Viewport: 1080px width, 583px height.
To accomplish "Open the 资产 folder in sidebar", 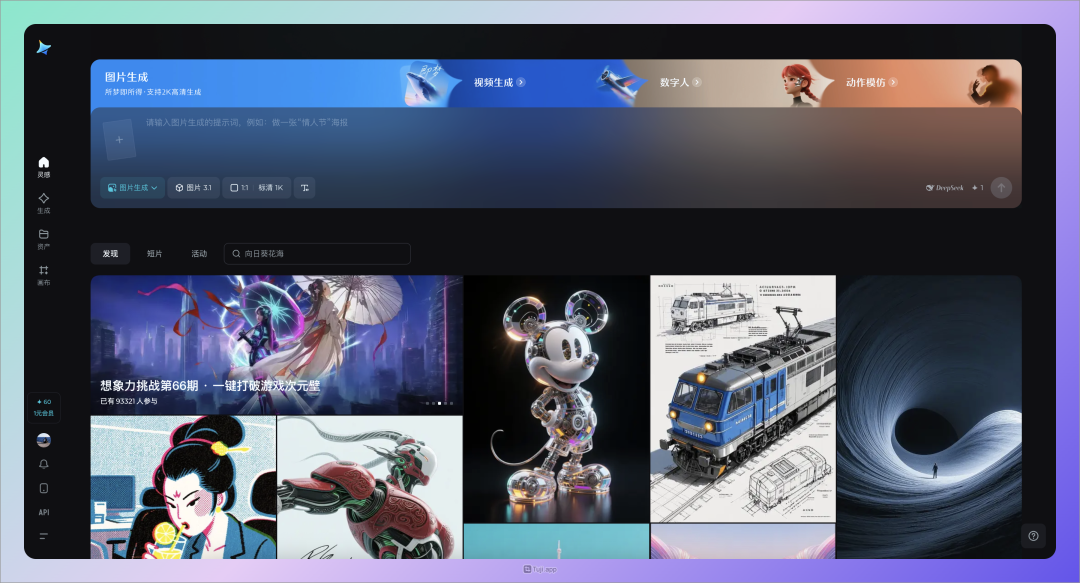I will coord(43,238).
